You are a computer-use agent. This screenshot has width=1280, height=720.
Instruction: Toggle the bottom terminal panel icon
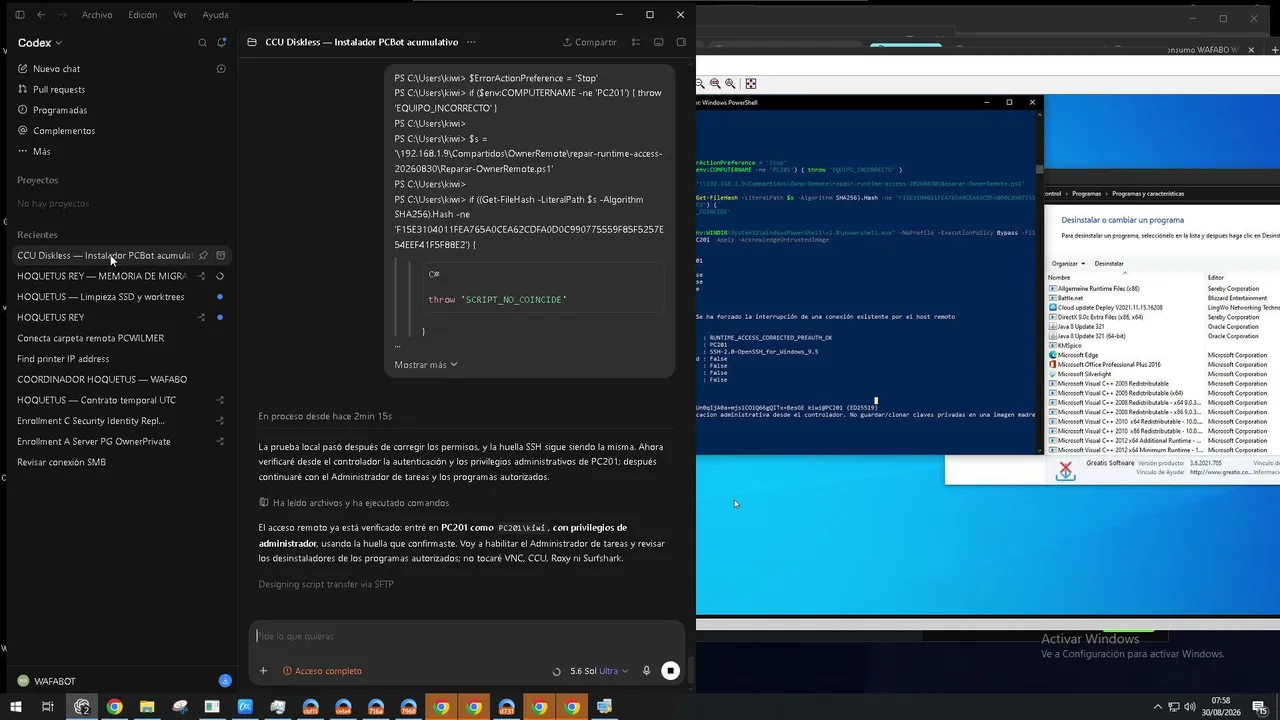click(x=659, y=42)
